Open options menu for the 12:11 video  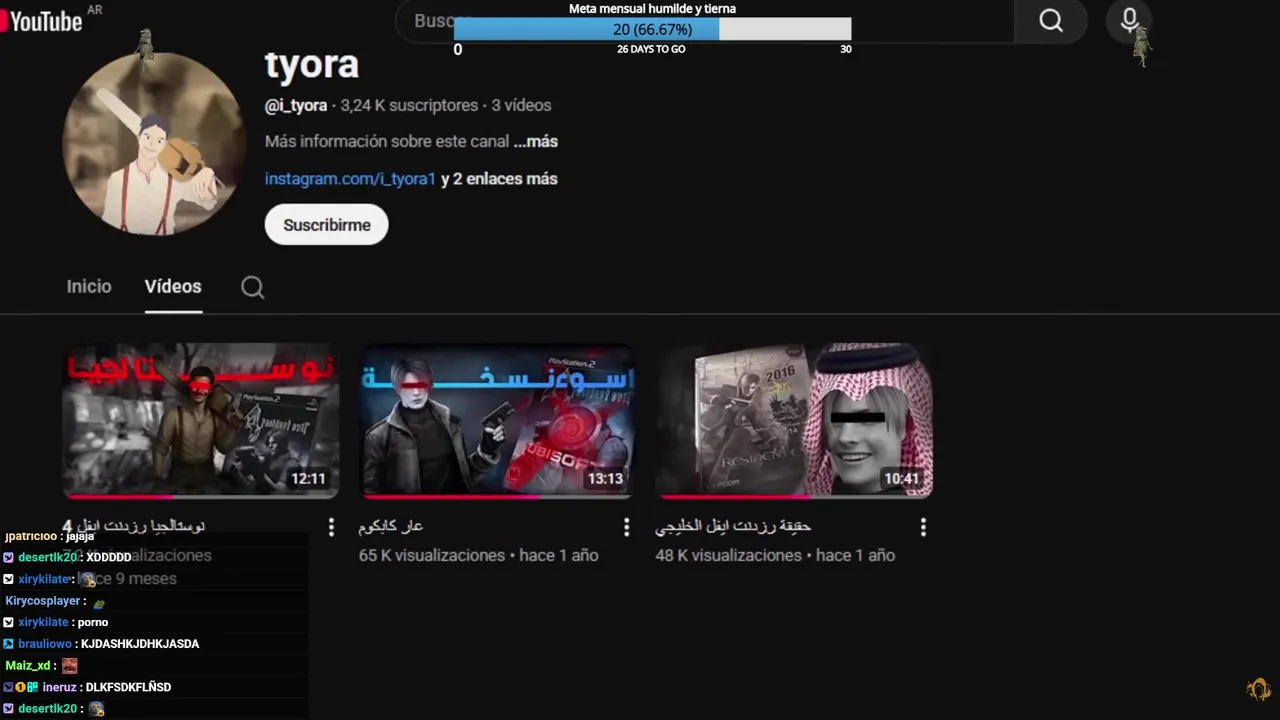click(x=331, y=527)
